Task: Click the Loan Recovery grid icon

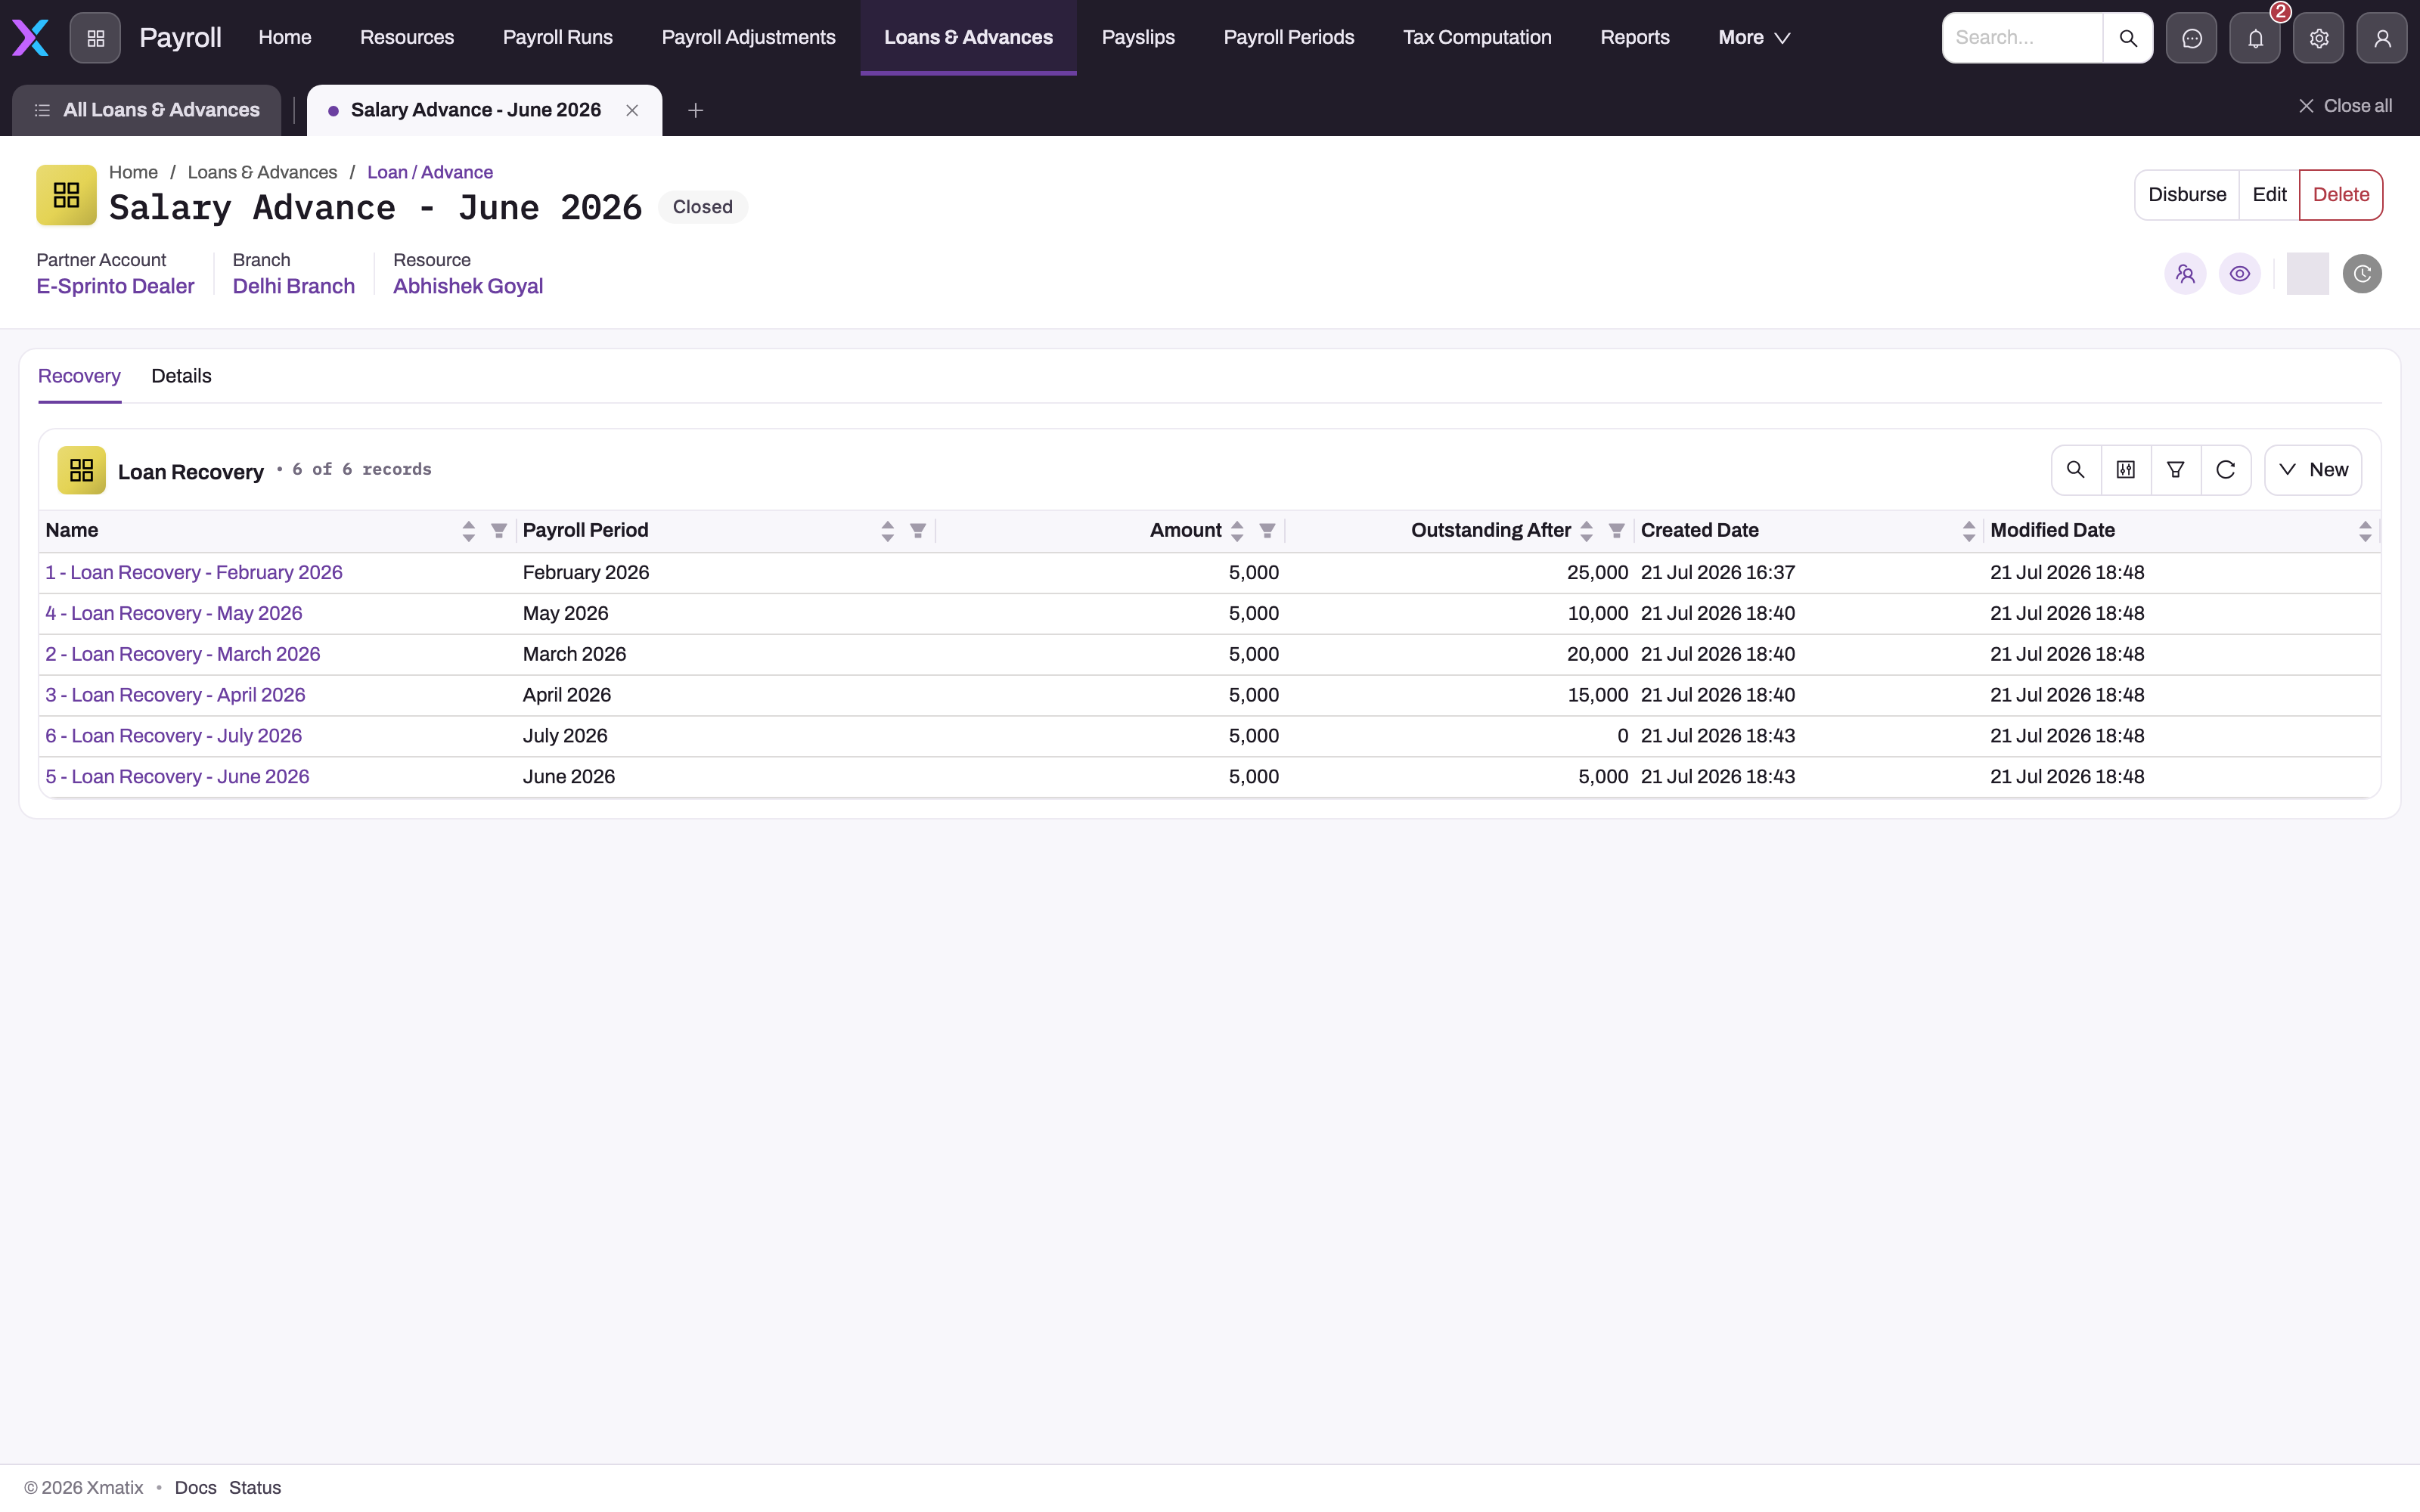Action: click(x=81, y=470)
